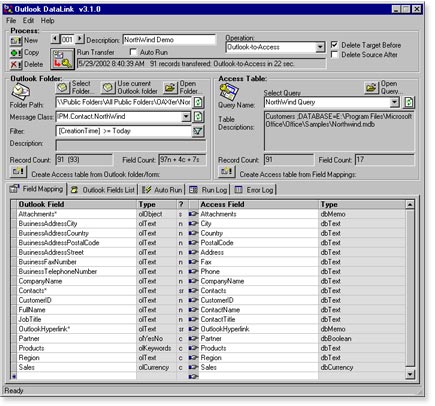The height and width of the screenshot is (406, 435).
Task: Expand the Query Name dropdown
Action: (x=395, y=102)
